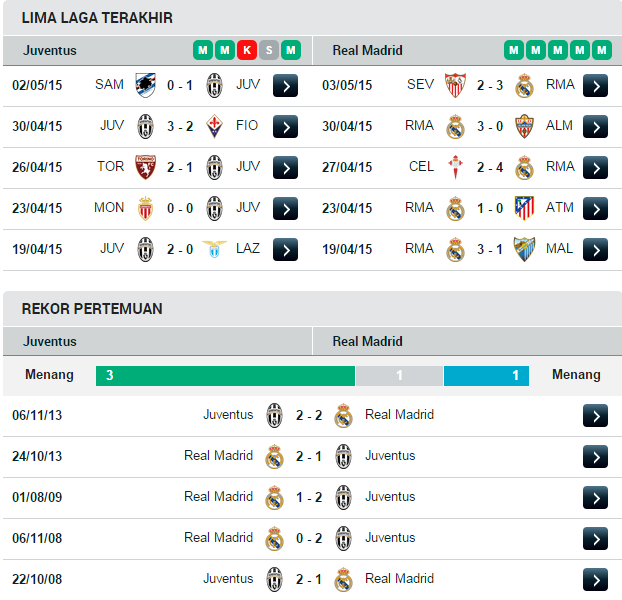Click the green Juventus wins bar showing 3
The width and height of the screenshot is (622, 600).
[225, 376]
